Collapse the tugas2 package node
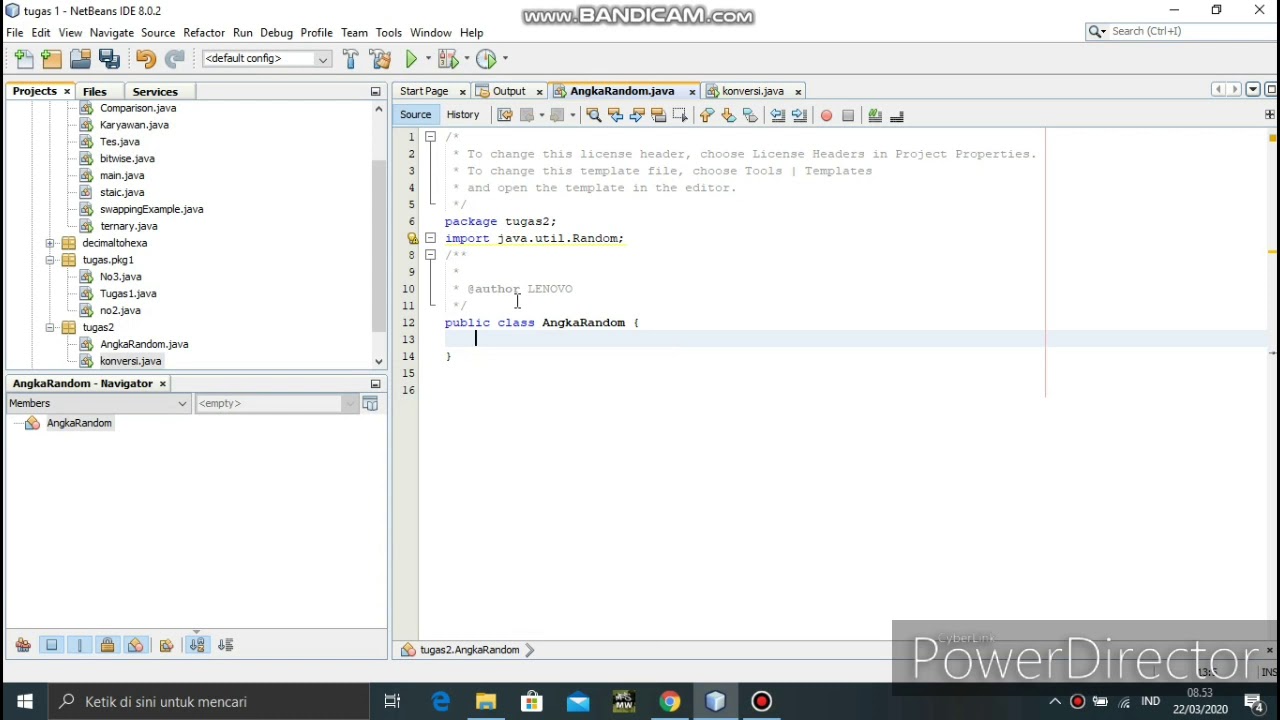Image resolution: width=1280 pixels, height=720 pixels. point(50,327)
